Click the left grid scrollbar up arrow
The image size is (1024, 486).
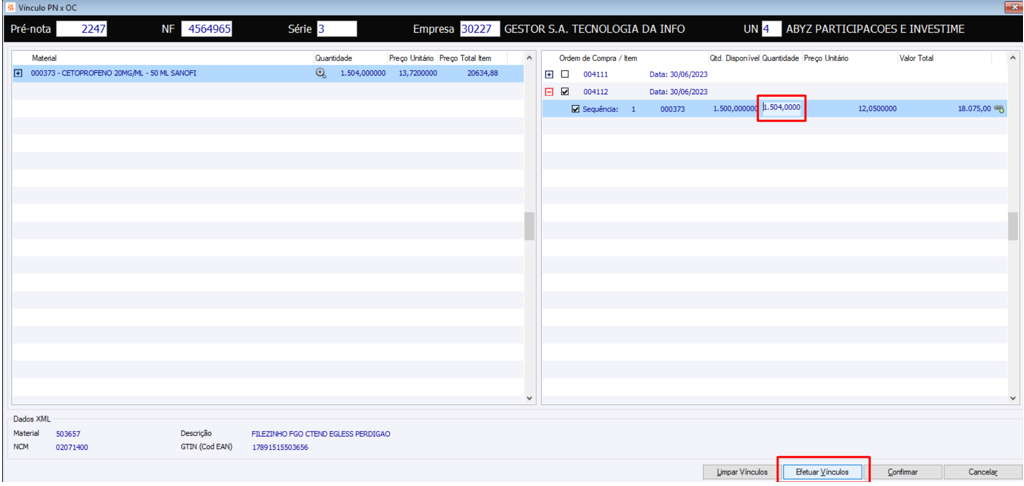529,59
